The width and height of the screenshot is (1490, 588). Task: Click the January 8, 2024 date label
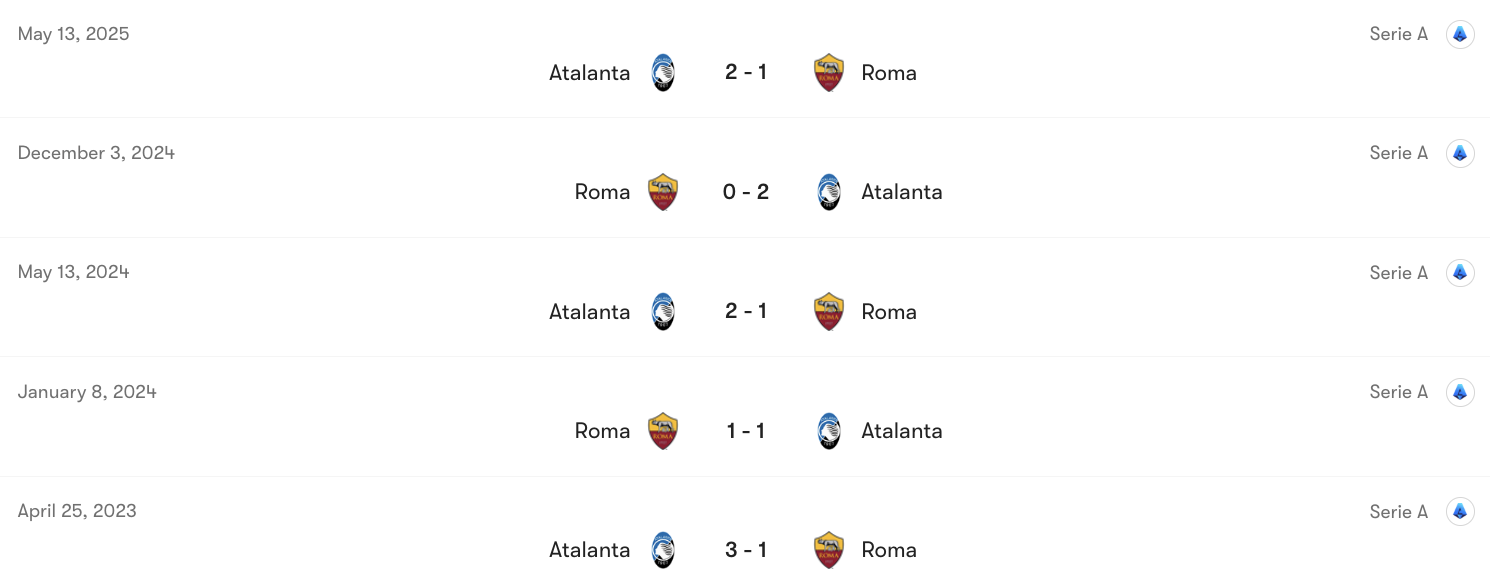click(85, 391)
